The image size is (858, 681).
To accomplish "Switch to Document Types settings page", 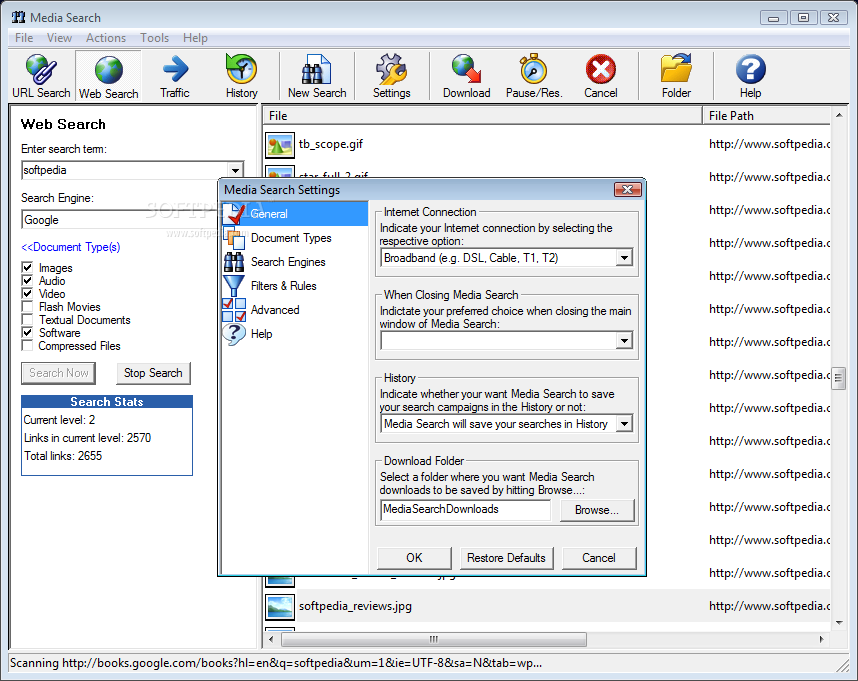I will (x=291, y=238).
